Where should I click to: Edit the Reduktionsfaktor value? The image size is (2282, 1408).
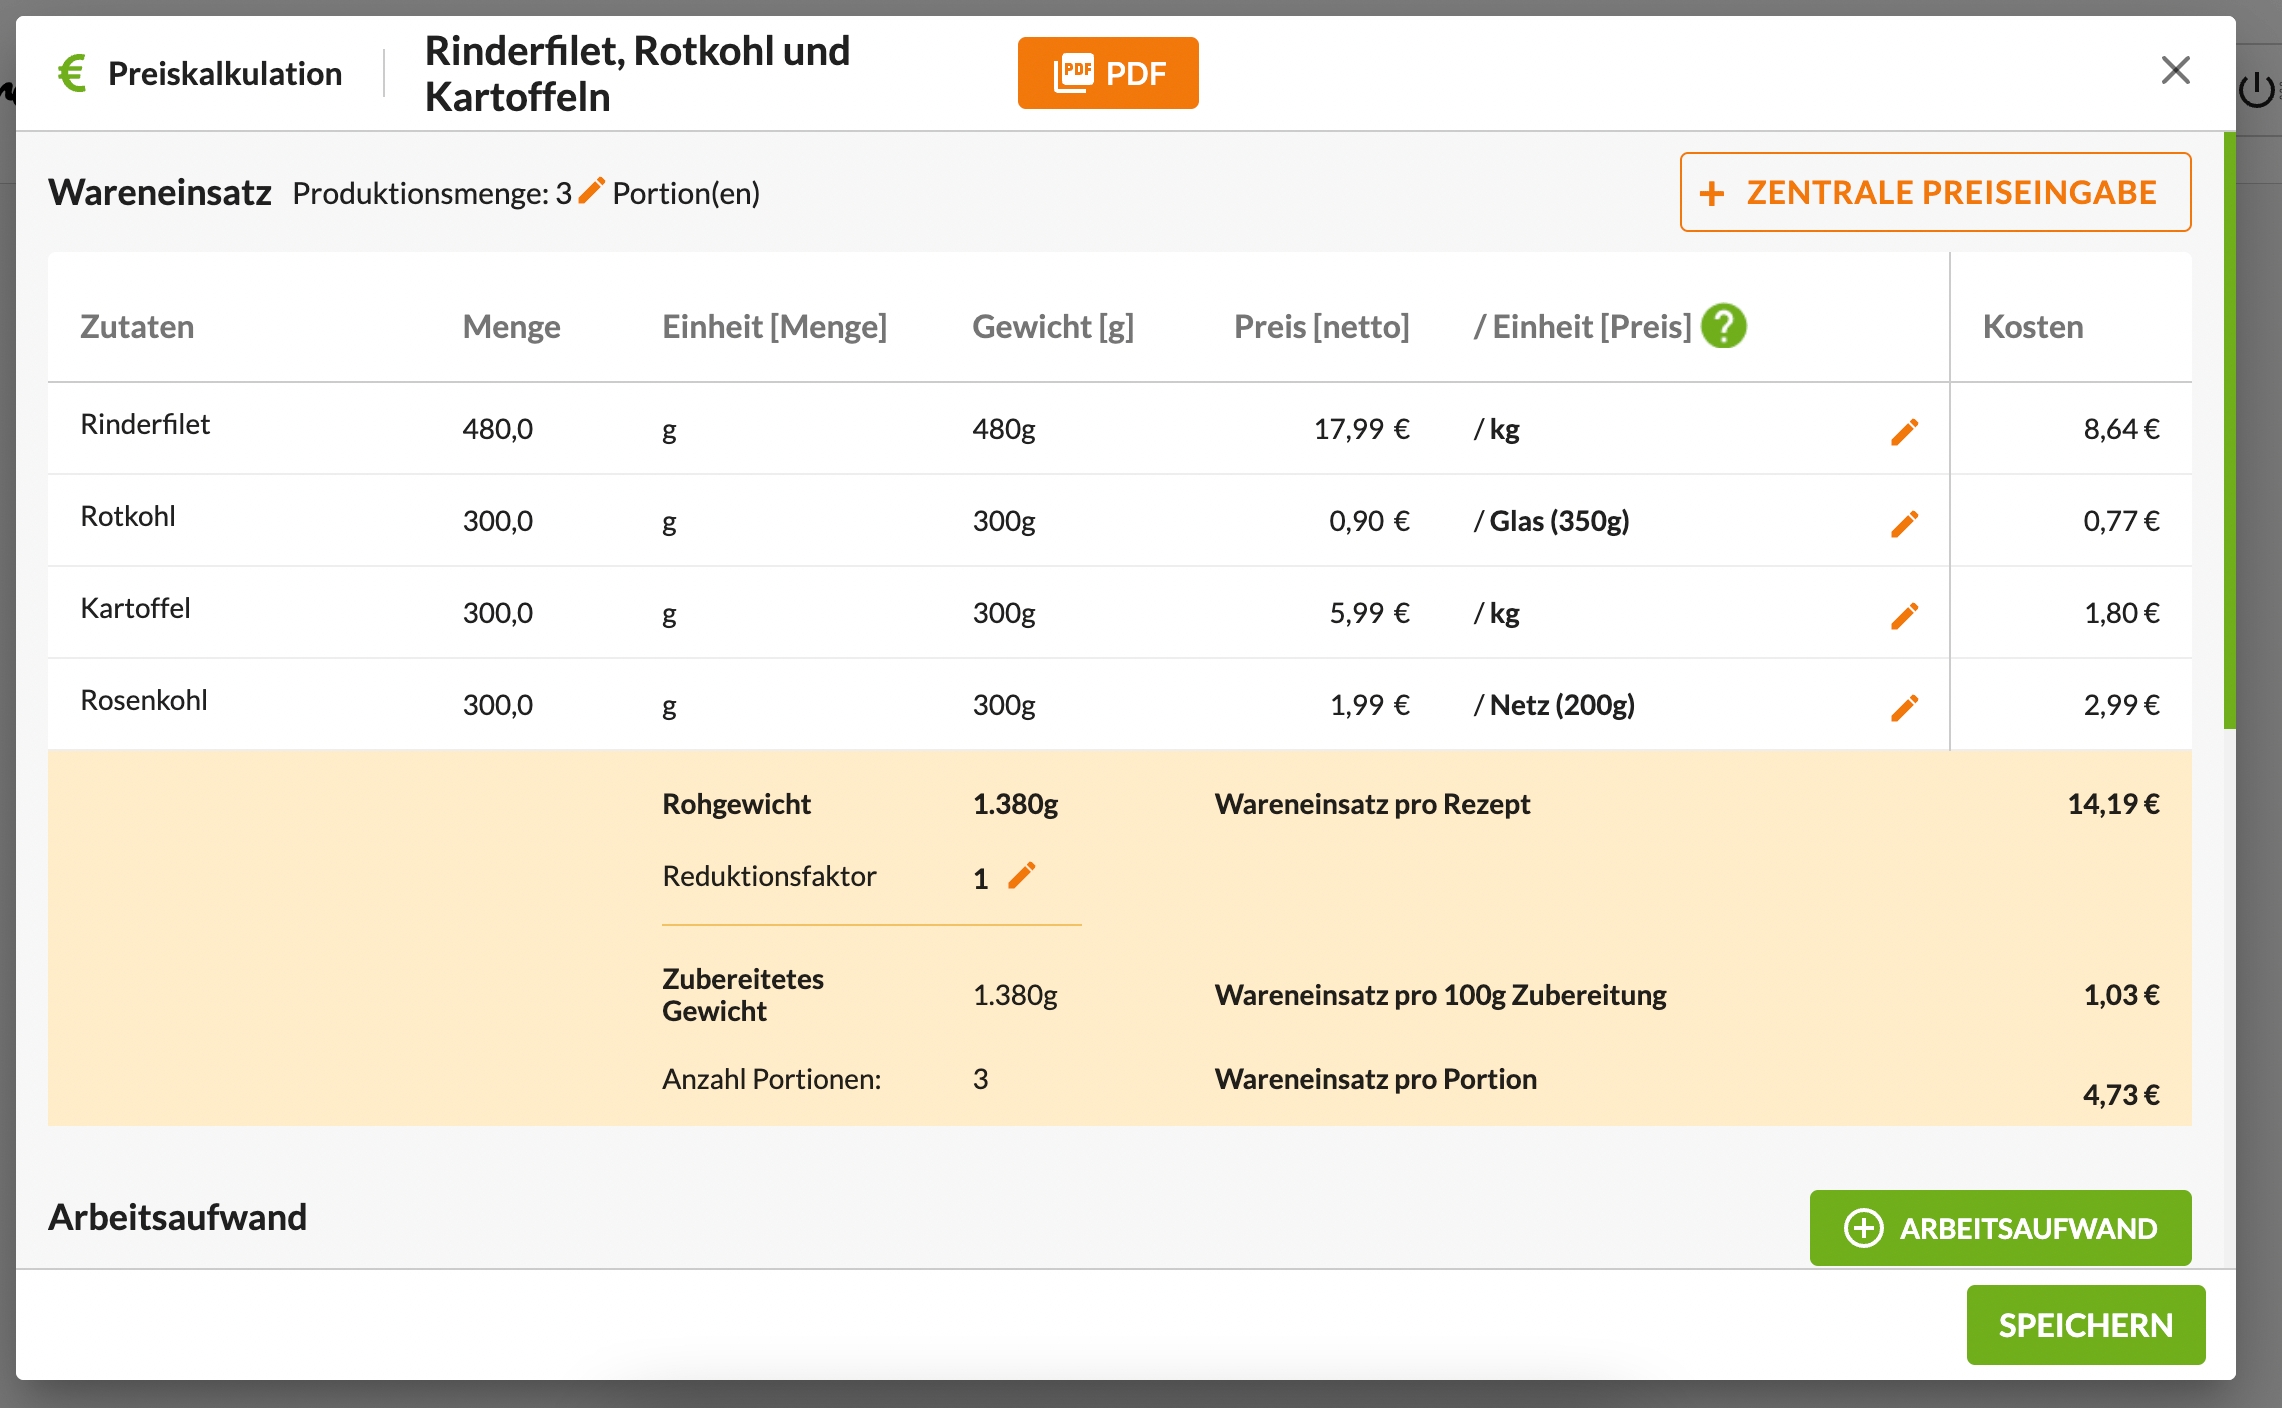(1021, 875)
